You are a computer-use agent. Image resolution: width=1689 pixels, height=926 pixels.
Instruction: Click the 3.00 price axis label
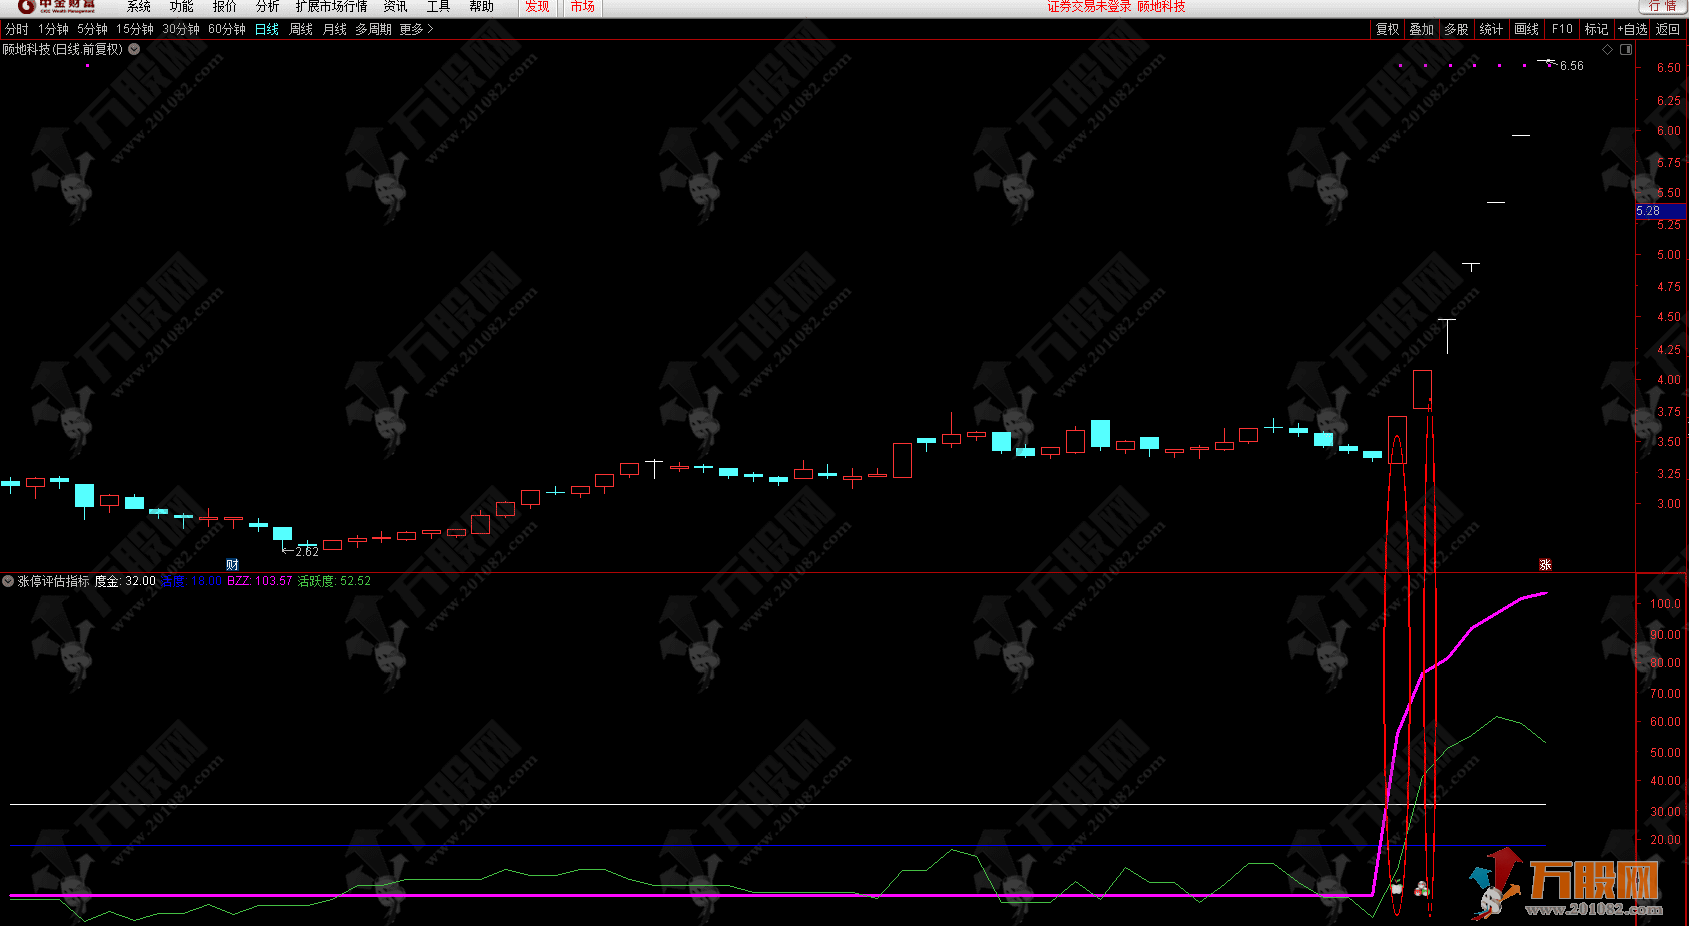pos(1668,504)
